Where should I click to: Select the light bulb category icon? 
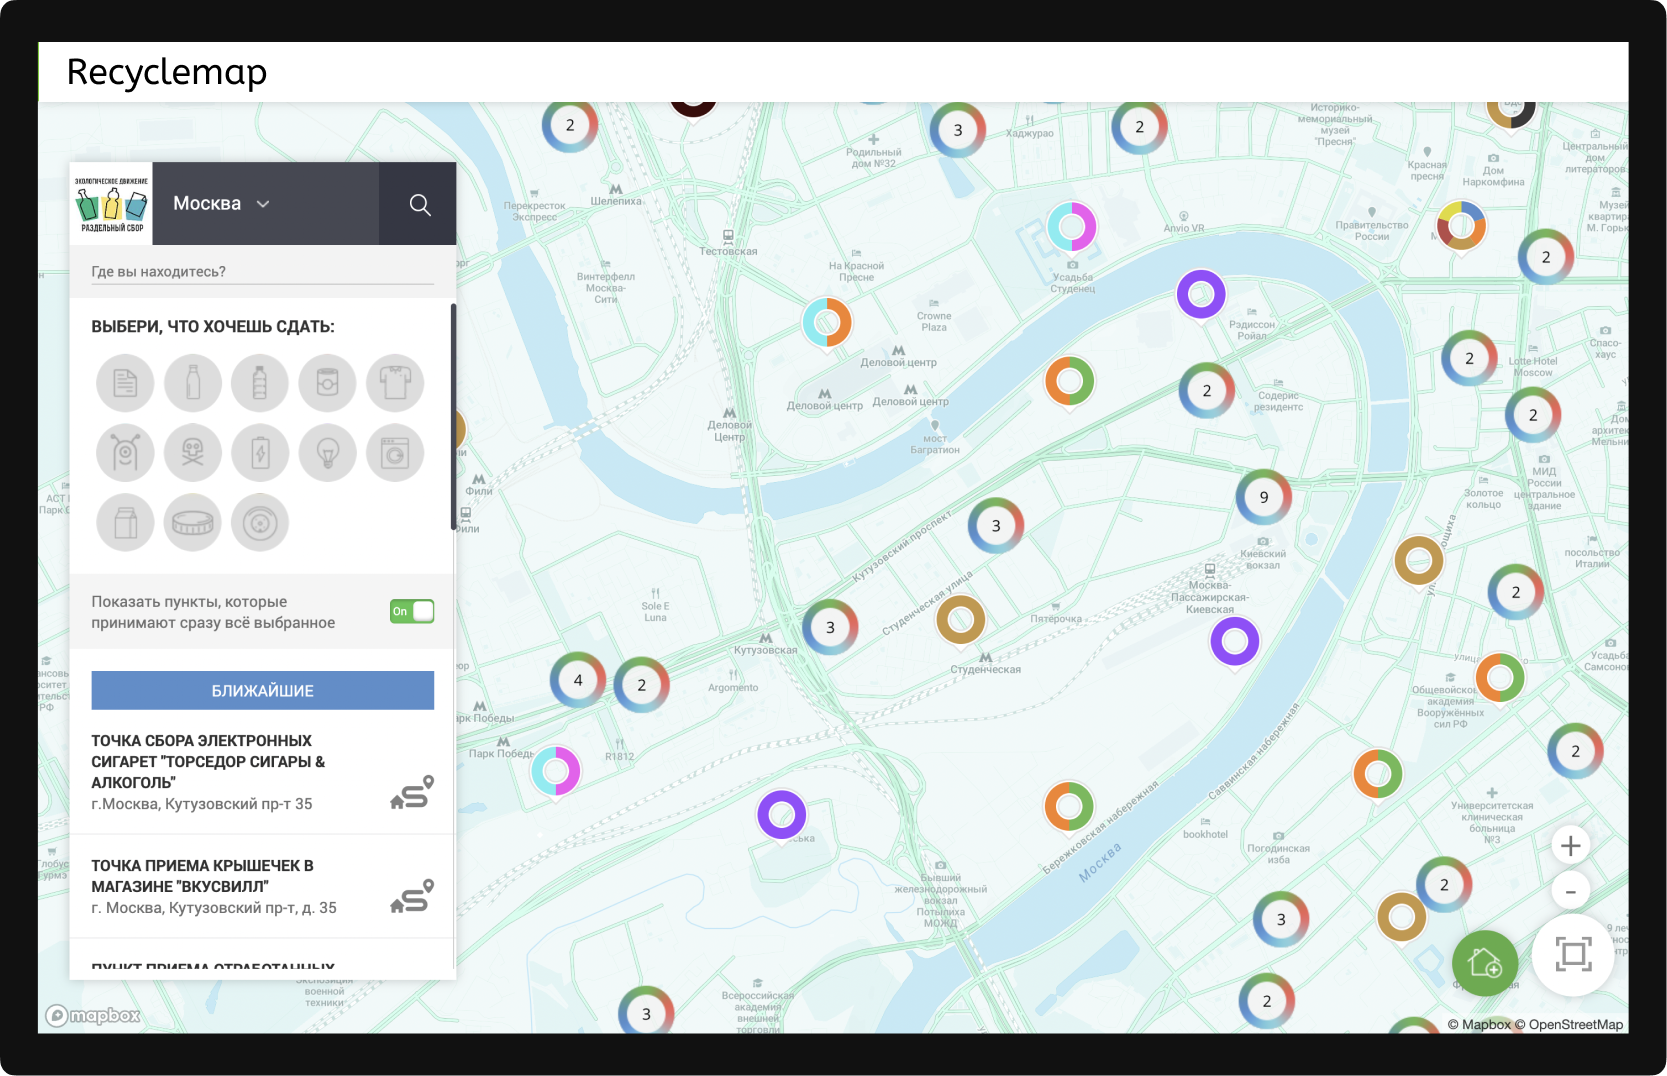point(327,453)
